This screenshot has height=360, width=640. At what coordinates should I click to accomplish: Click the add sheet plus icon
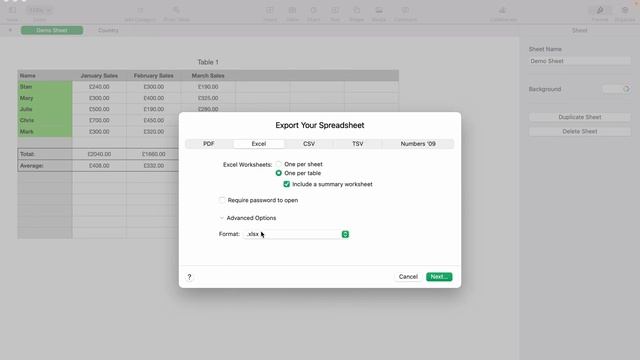click(10, 30)
